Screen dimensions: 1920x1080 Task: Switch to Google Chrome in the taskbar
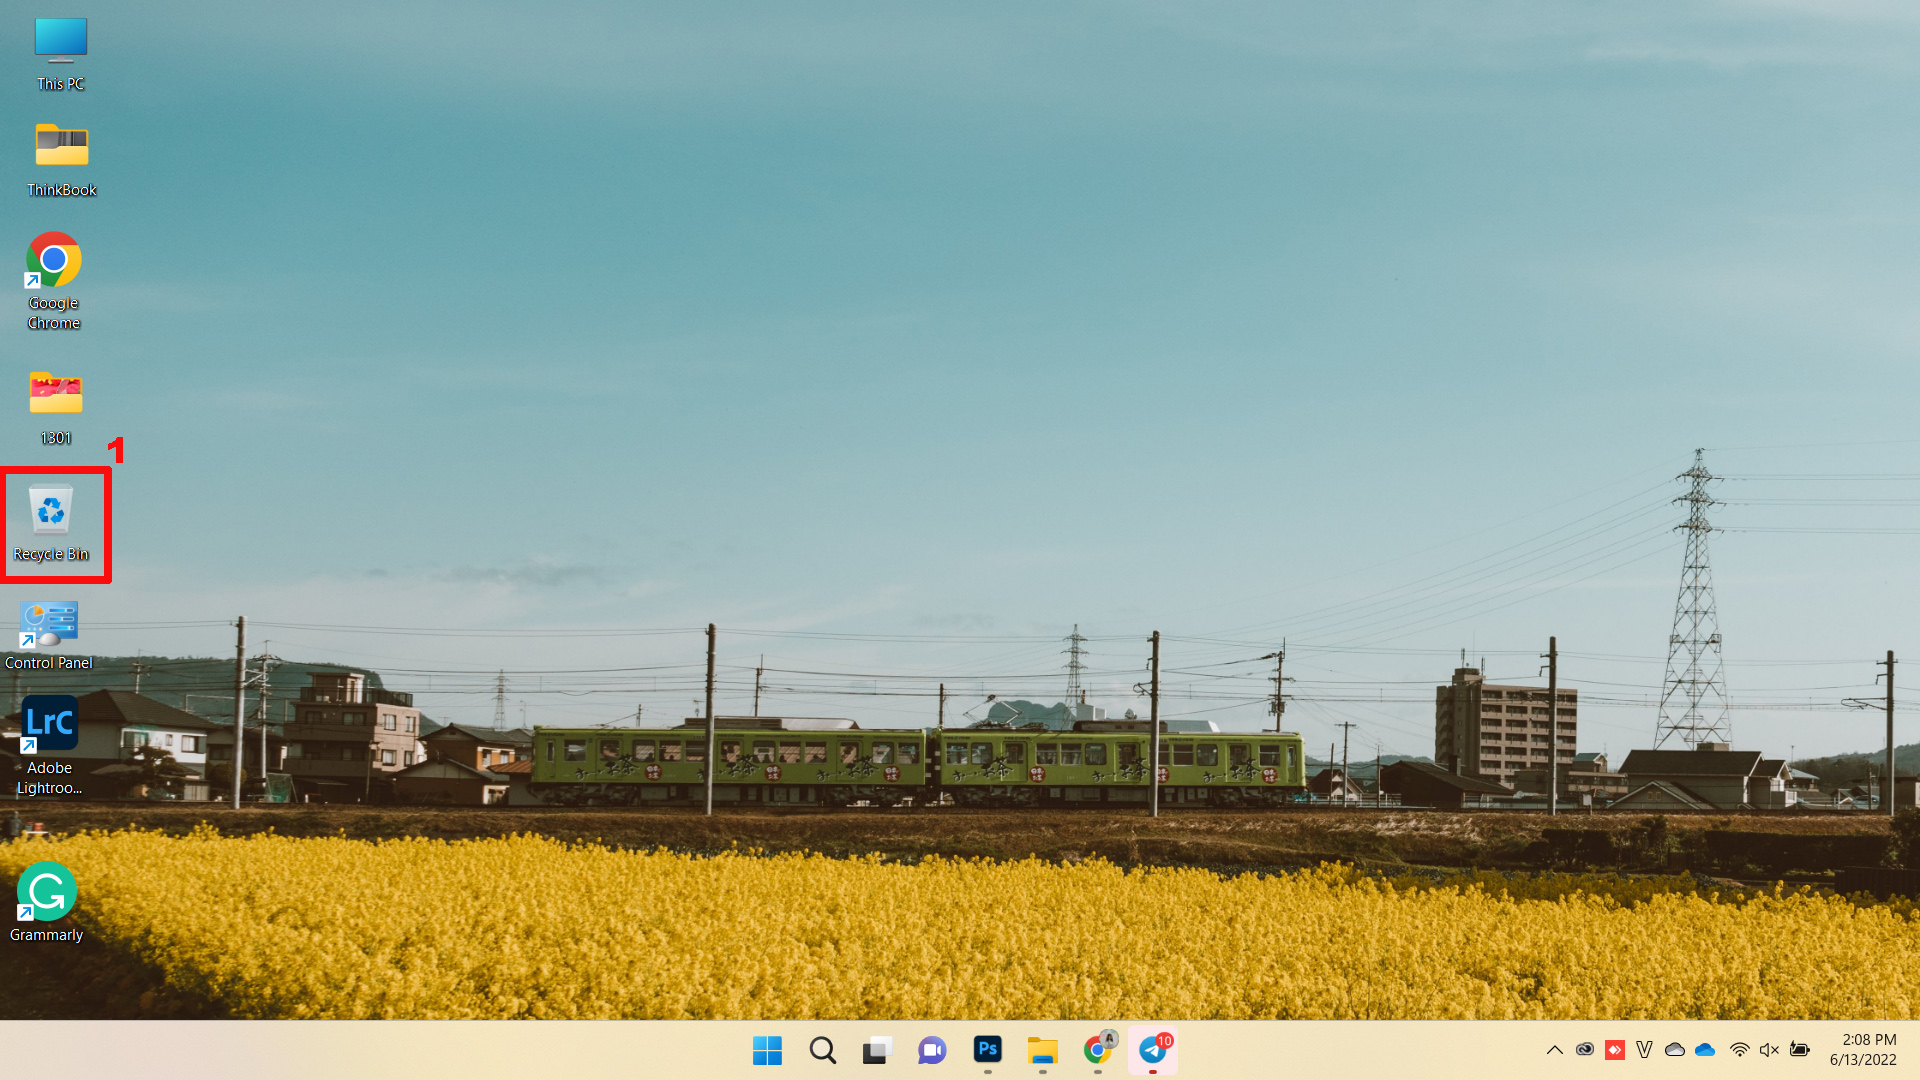click(1098, 1050)
